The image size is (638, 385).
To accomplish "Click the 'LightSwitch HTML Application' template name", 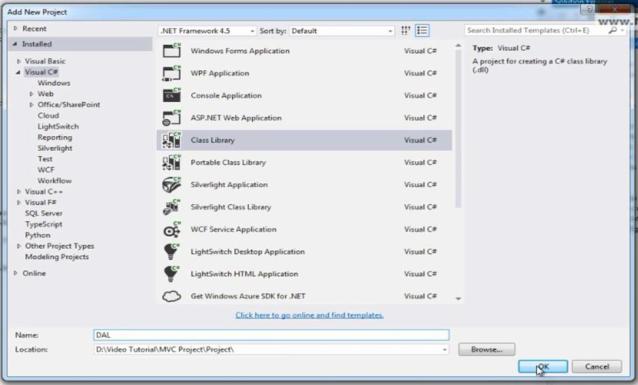I will pyautogui.click(x=244, y=274).
